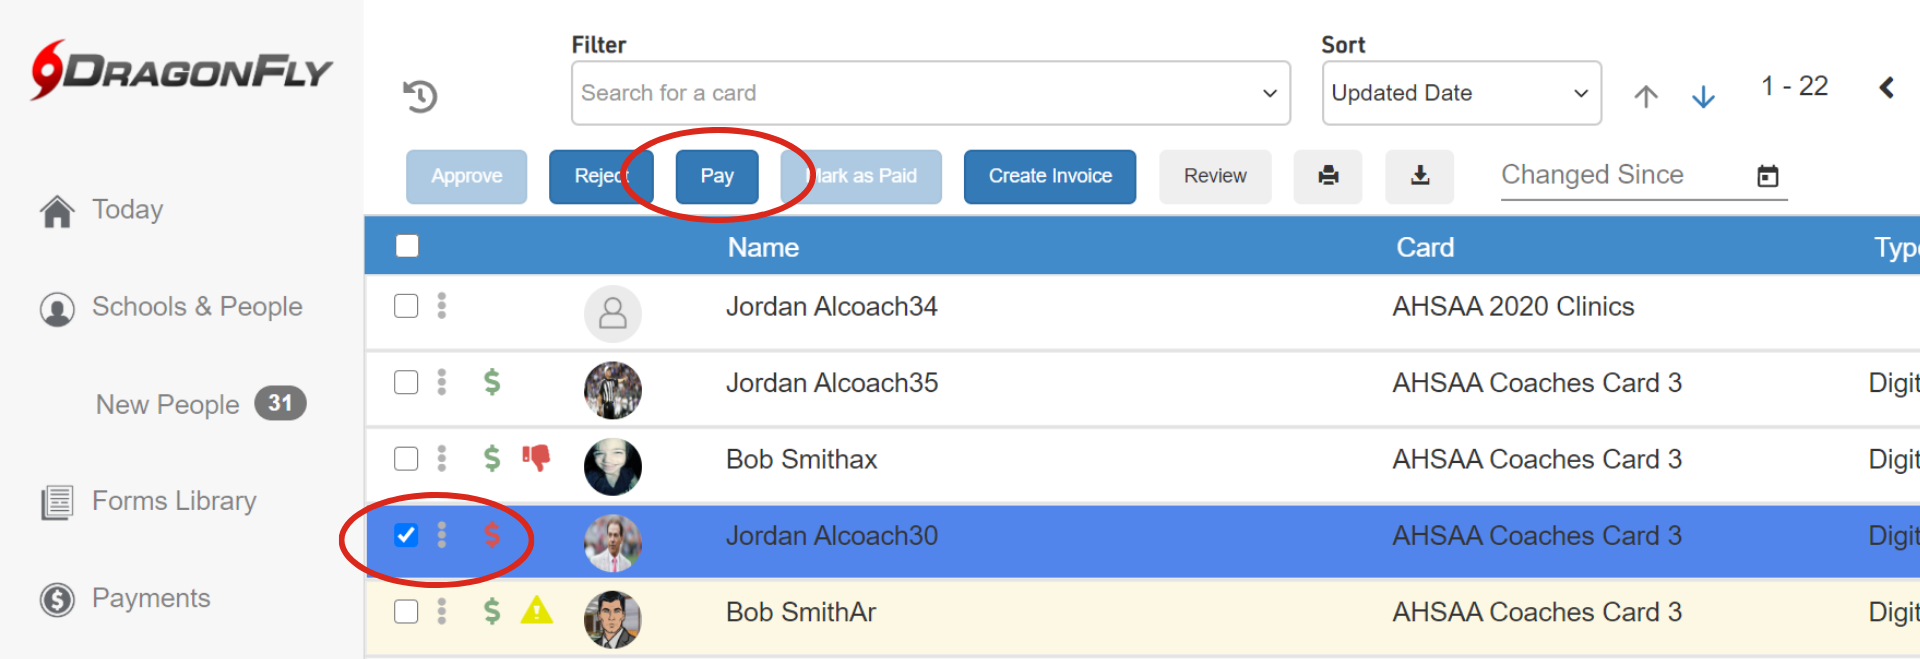Viewport: 1920px width, 659px height.
Task: Click the thumbs-down icon on Bob Smithax
Action: [x=536, y=458]
